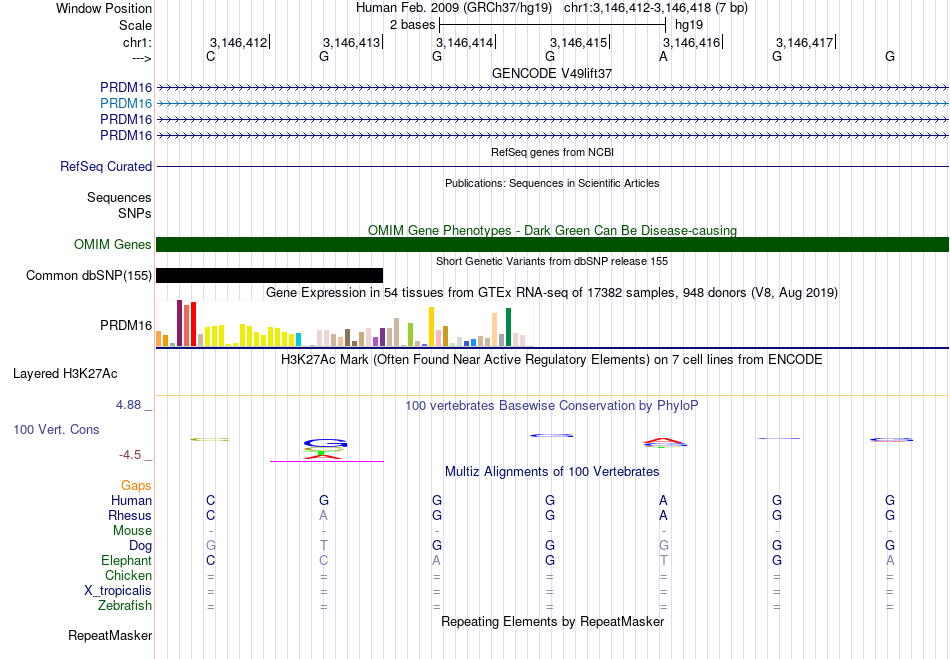
Task: Click 'Repeating Elements by RepeatMasker' title
Action: pos(552,622)
